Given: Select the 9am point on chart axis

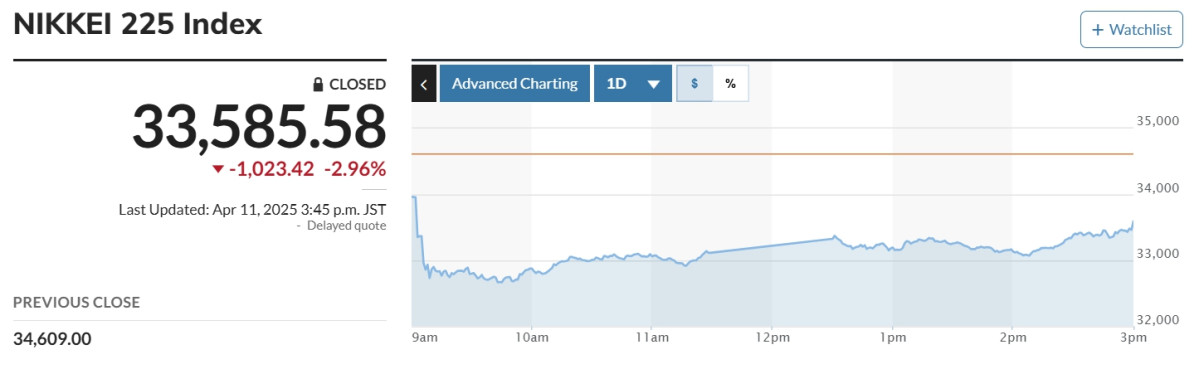Looking at the screenshot, I should pos(424,338).
